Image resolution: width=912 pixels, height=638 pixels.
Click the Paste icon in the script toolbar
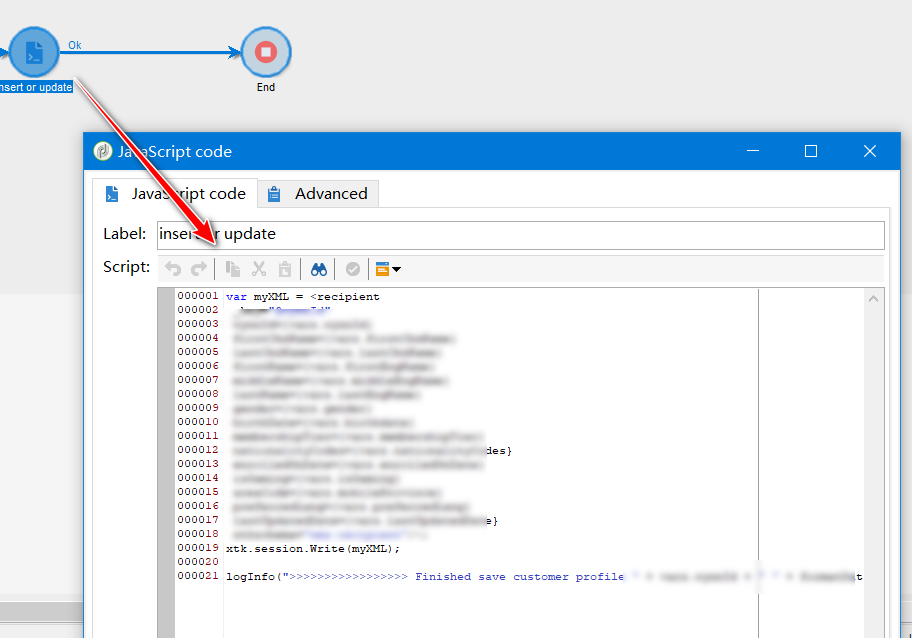[x=285, y=268]
